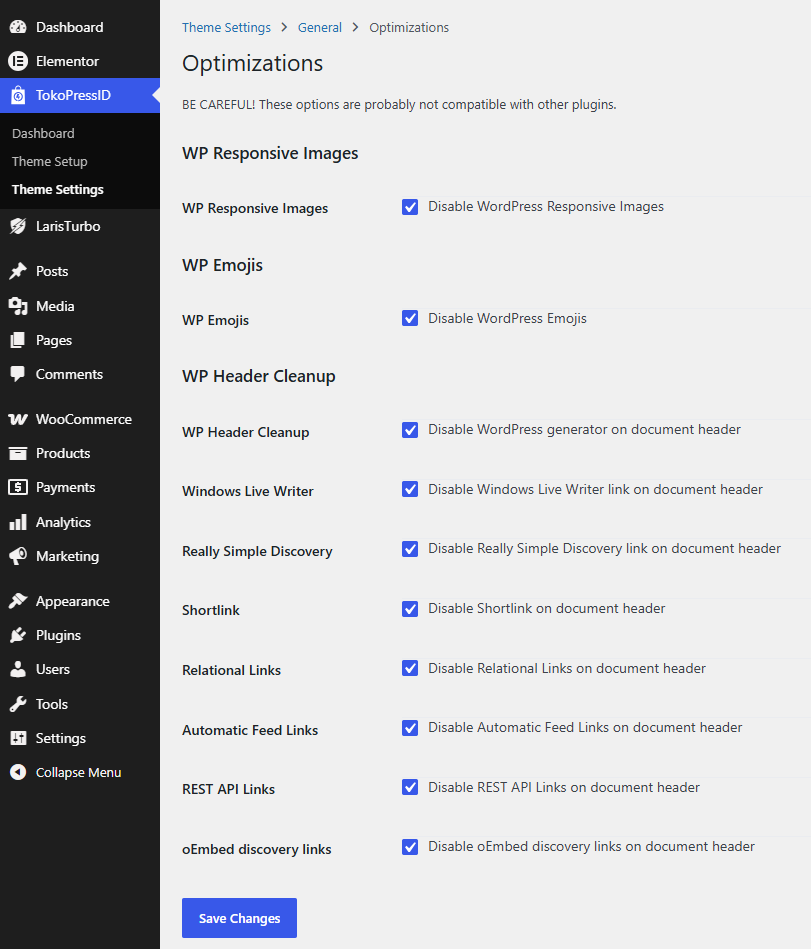811x949 pixels.
Task: Click the Dashboard gauge icon in sidebar
Action: [18, 27]
